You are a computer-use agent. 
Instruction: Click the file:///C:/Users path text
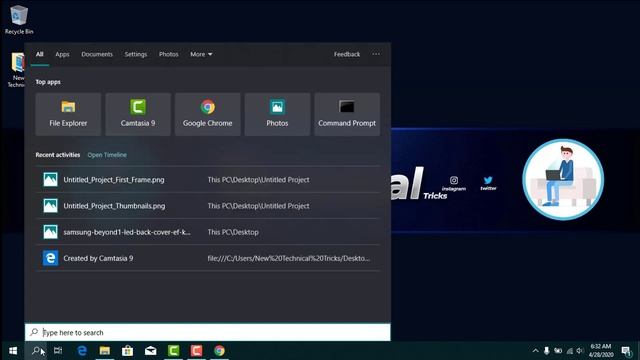pos(289,258)
